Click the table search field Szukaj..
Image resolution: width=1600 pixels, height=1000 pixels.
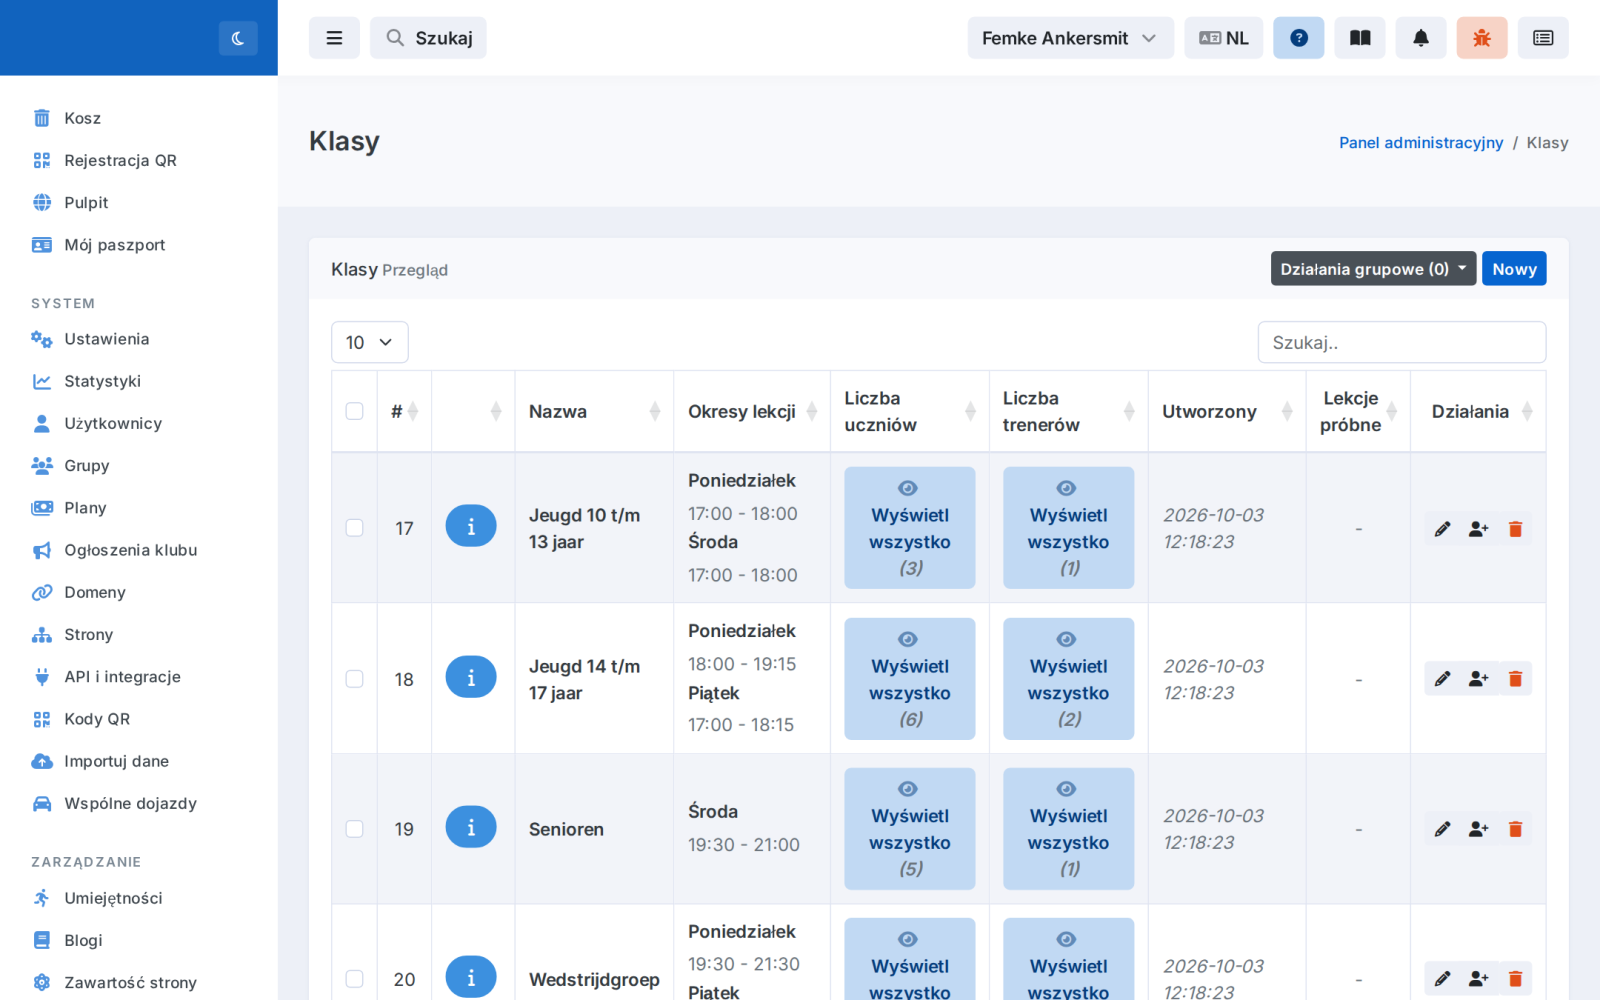(1402, 342)
